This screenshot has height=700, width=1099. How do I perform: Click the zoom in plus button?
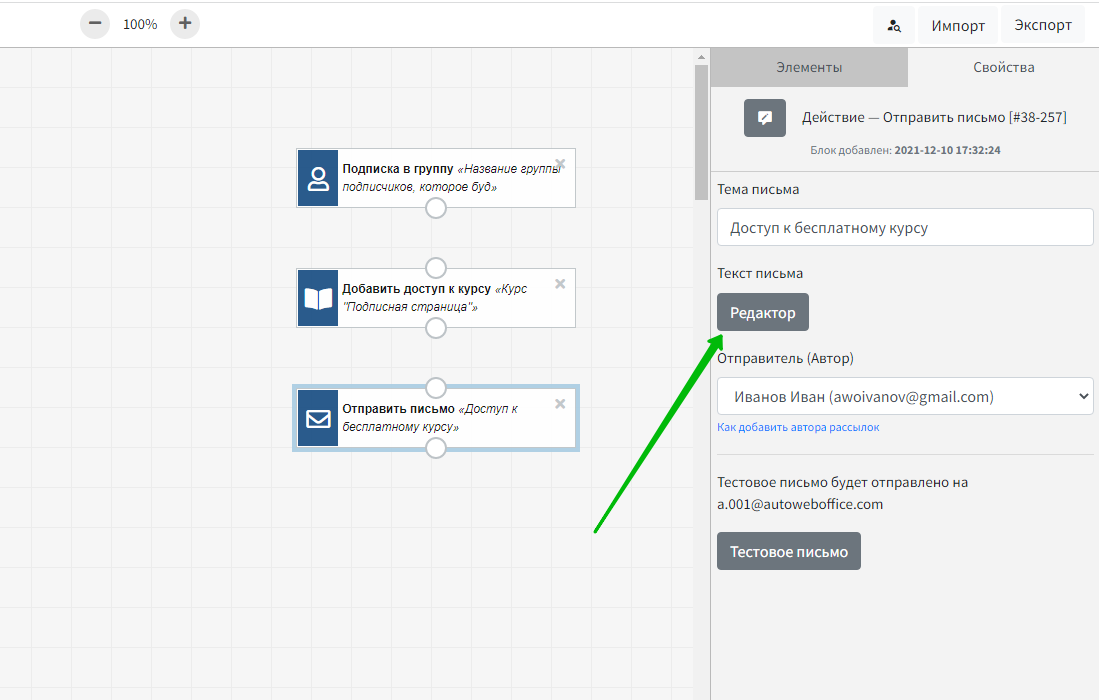pyautogui.click(x=185, y=24)
